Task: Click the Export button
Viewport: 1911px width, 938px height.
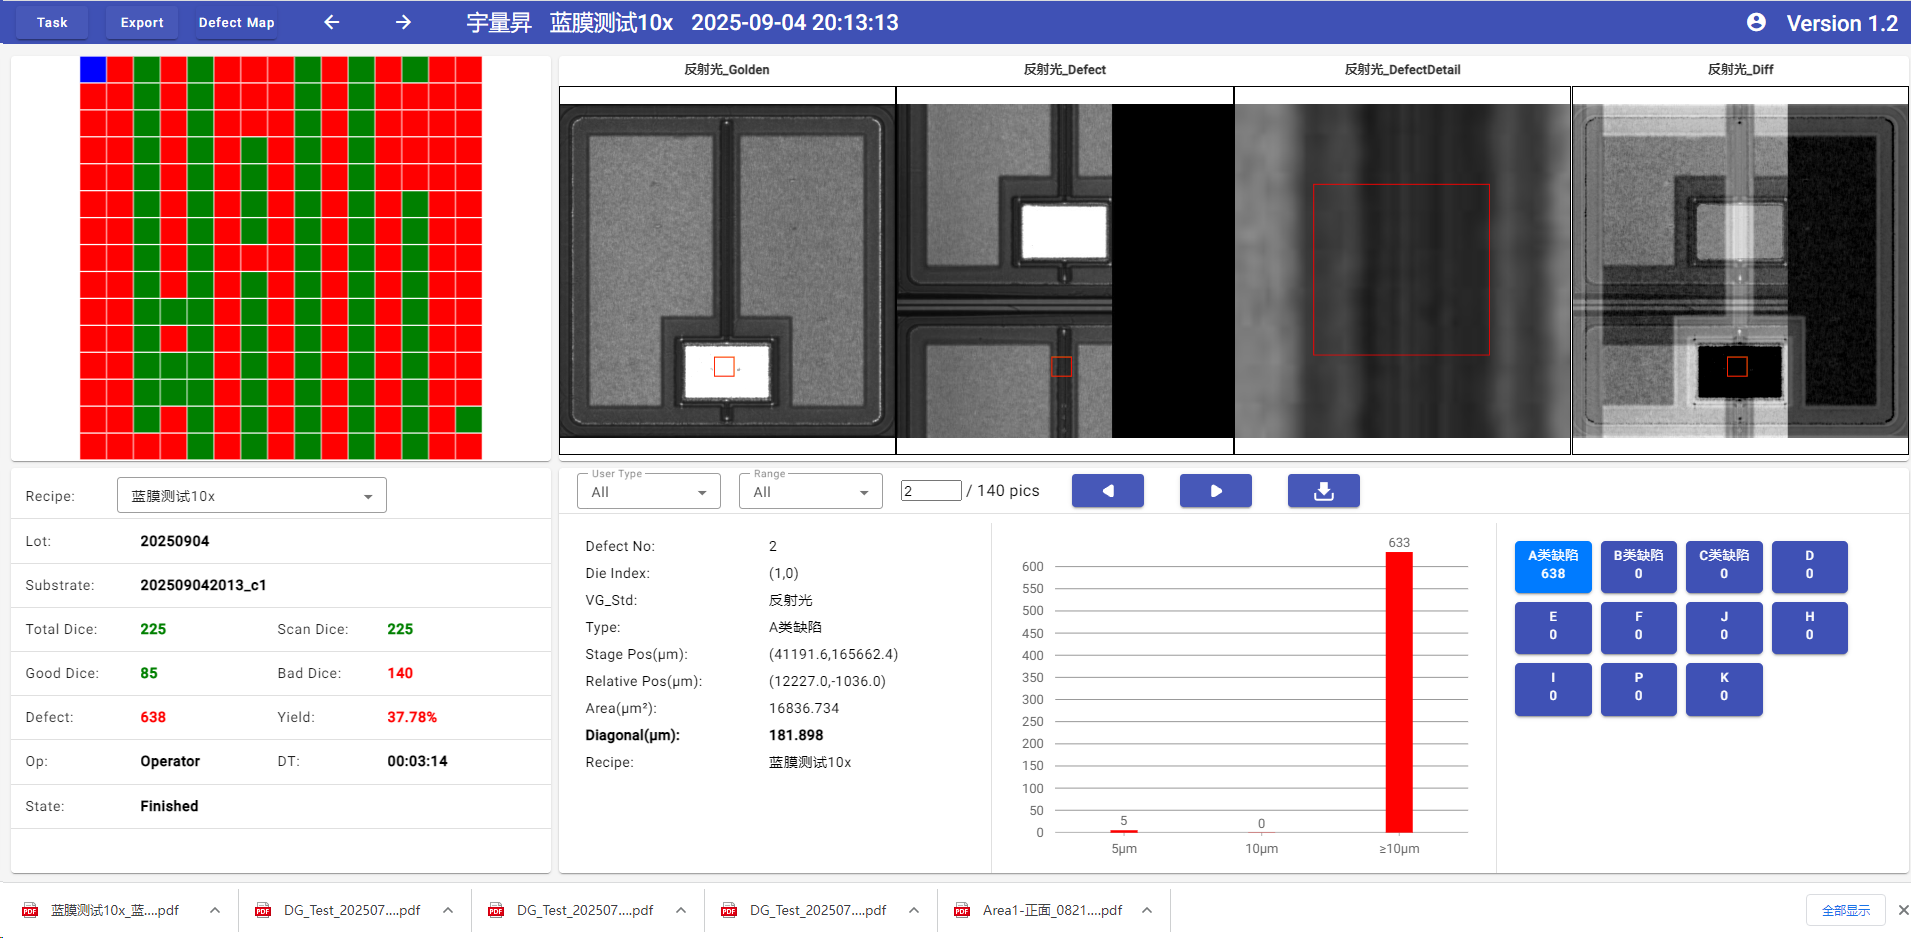Action: (x=142, y=22)
